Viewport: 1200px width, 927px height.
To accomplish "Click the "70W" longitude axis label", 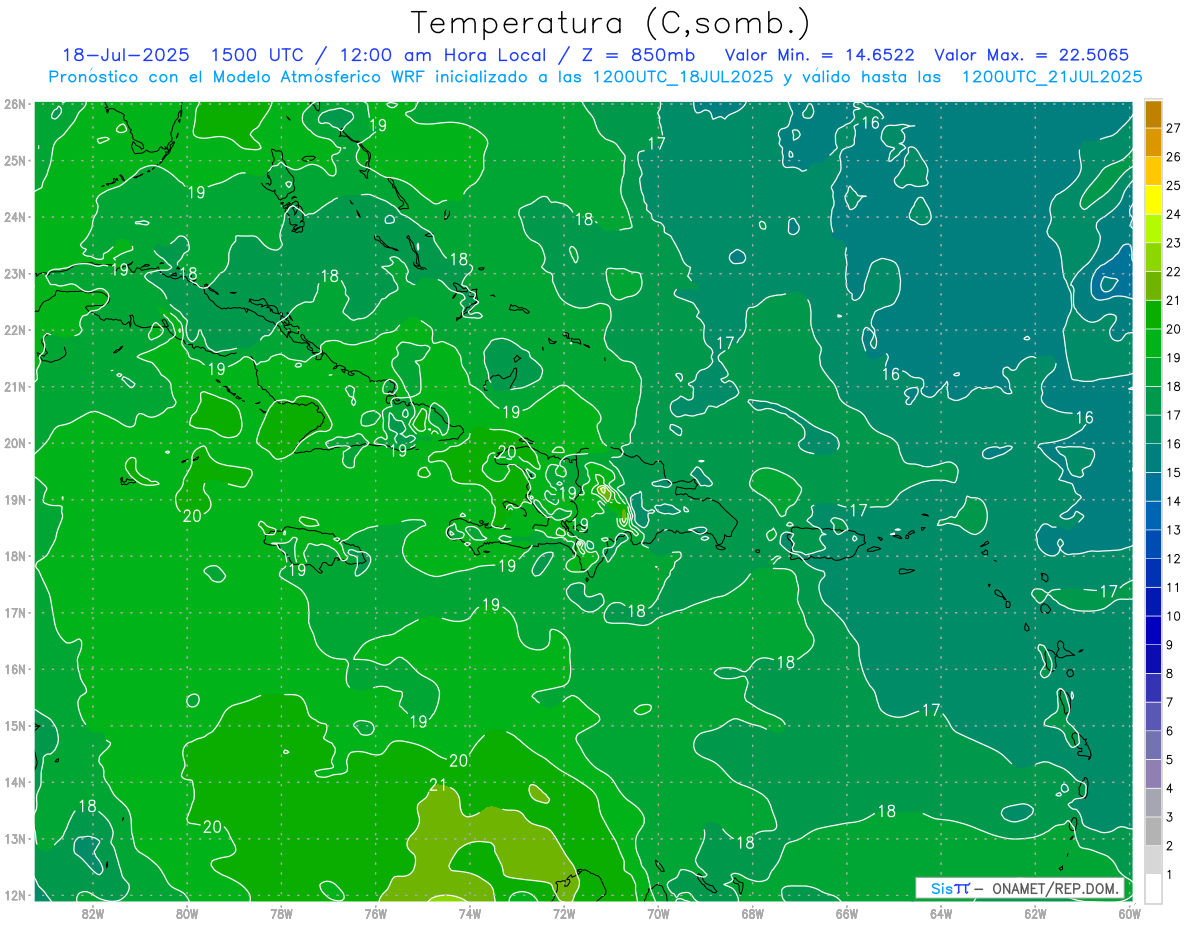I will coord(658,913).
